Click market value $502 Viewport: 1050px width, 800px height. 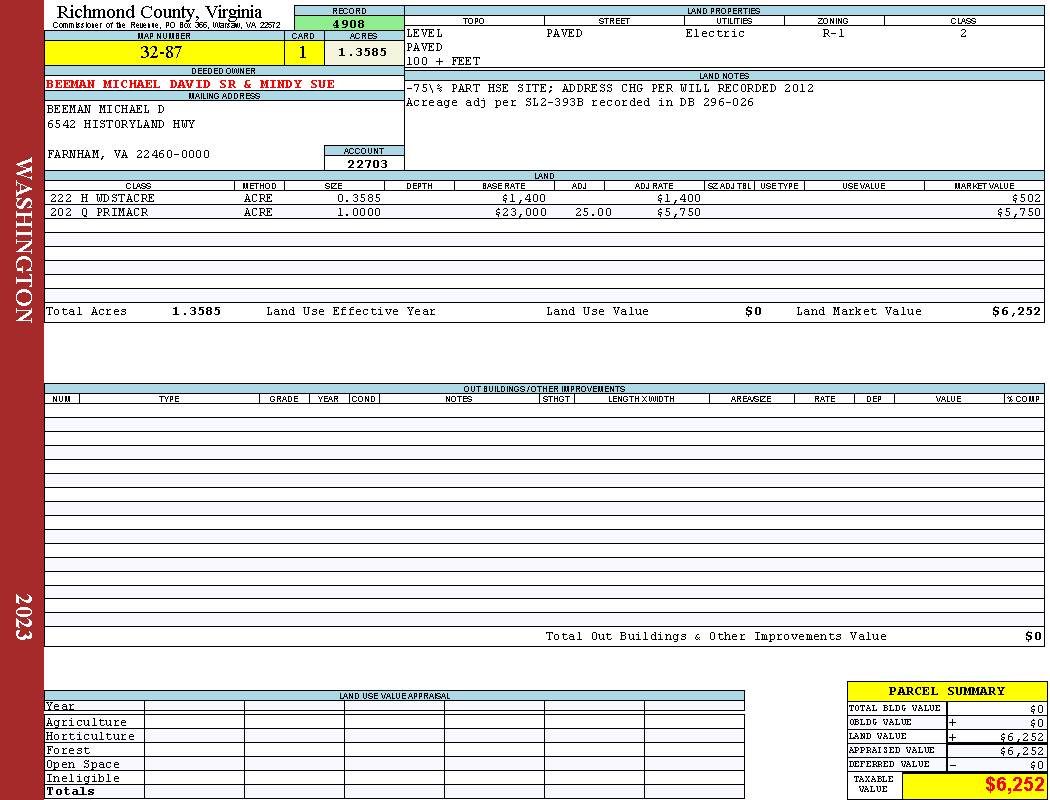click(1027, 198)
